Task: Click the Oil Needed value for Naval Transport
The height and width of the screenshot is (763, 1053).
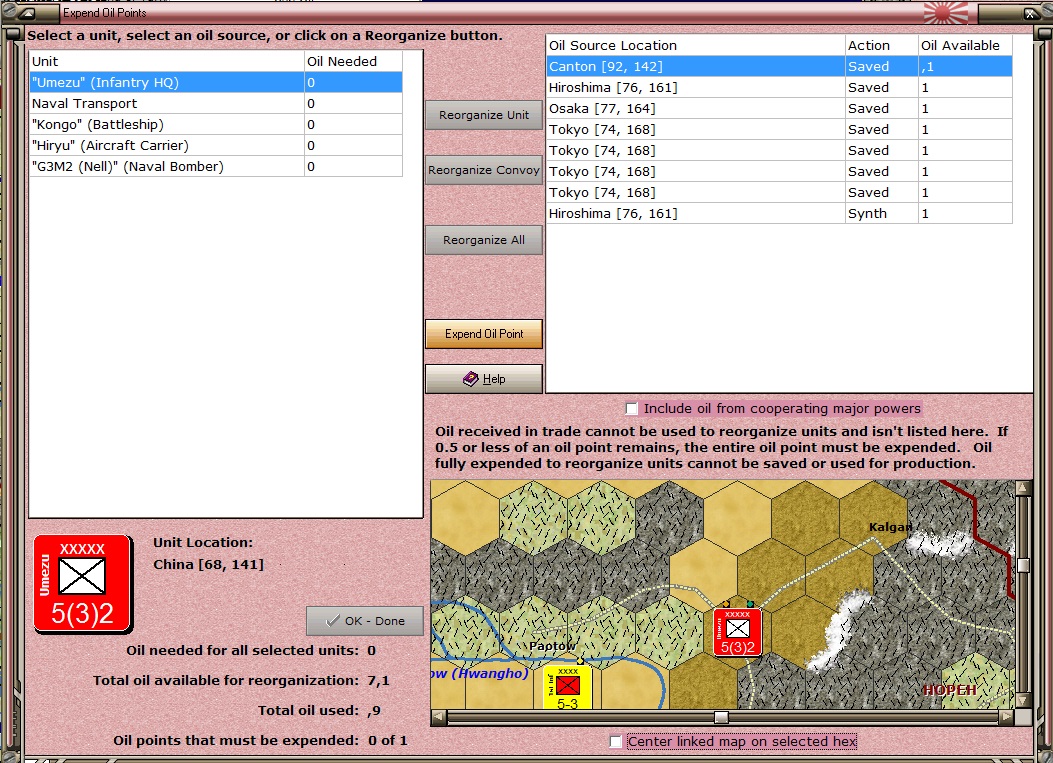Action: [x=353, y=103]
